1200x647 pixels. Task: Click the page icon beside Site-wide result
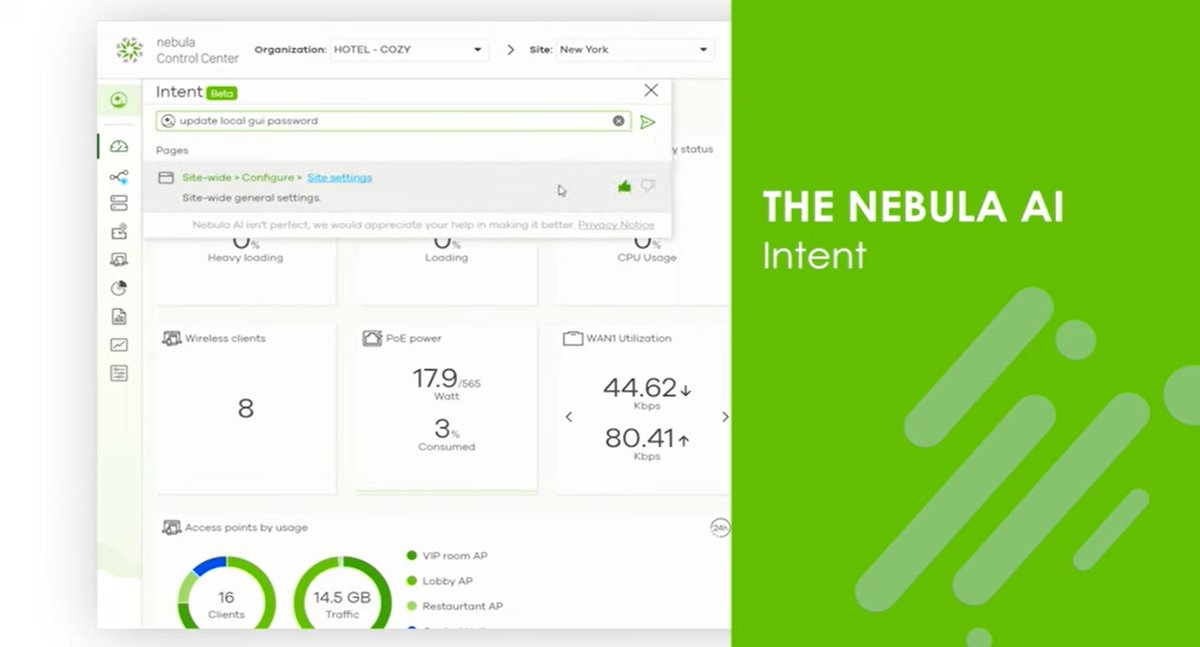(x=166, y=178)
